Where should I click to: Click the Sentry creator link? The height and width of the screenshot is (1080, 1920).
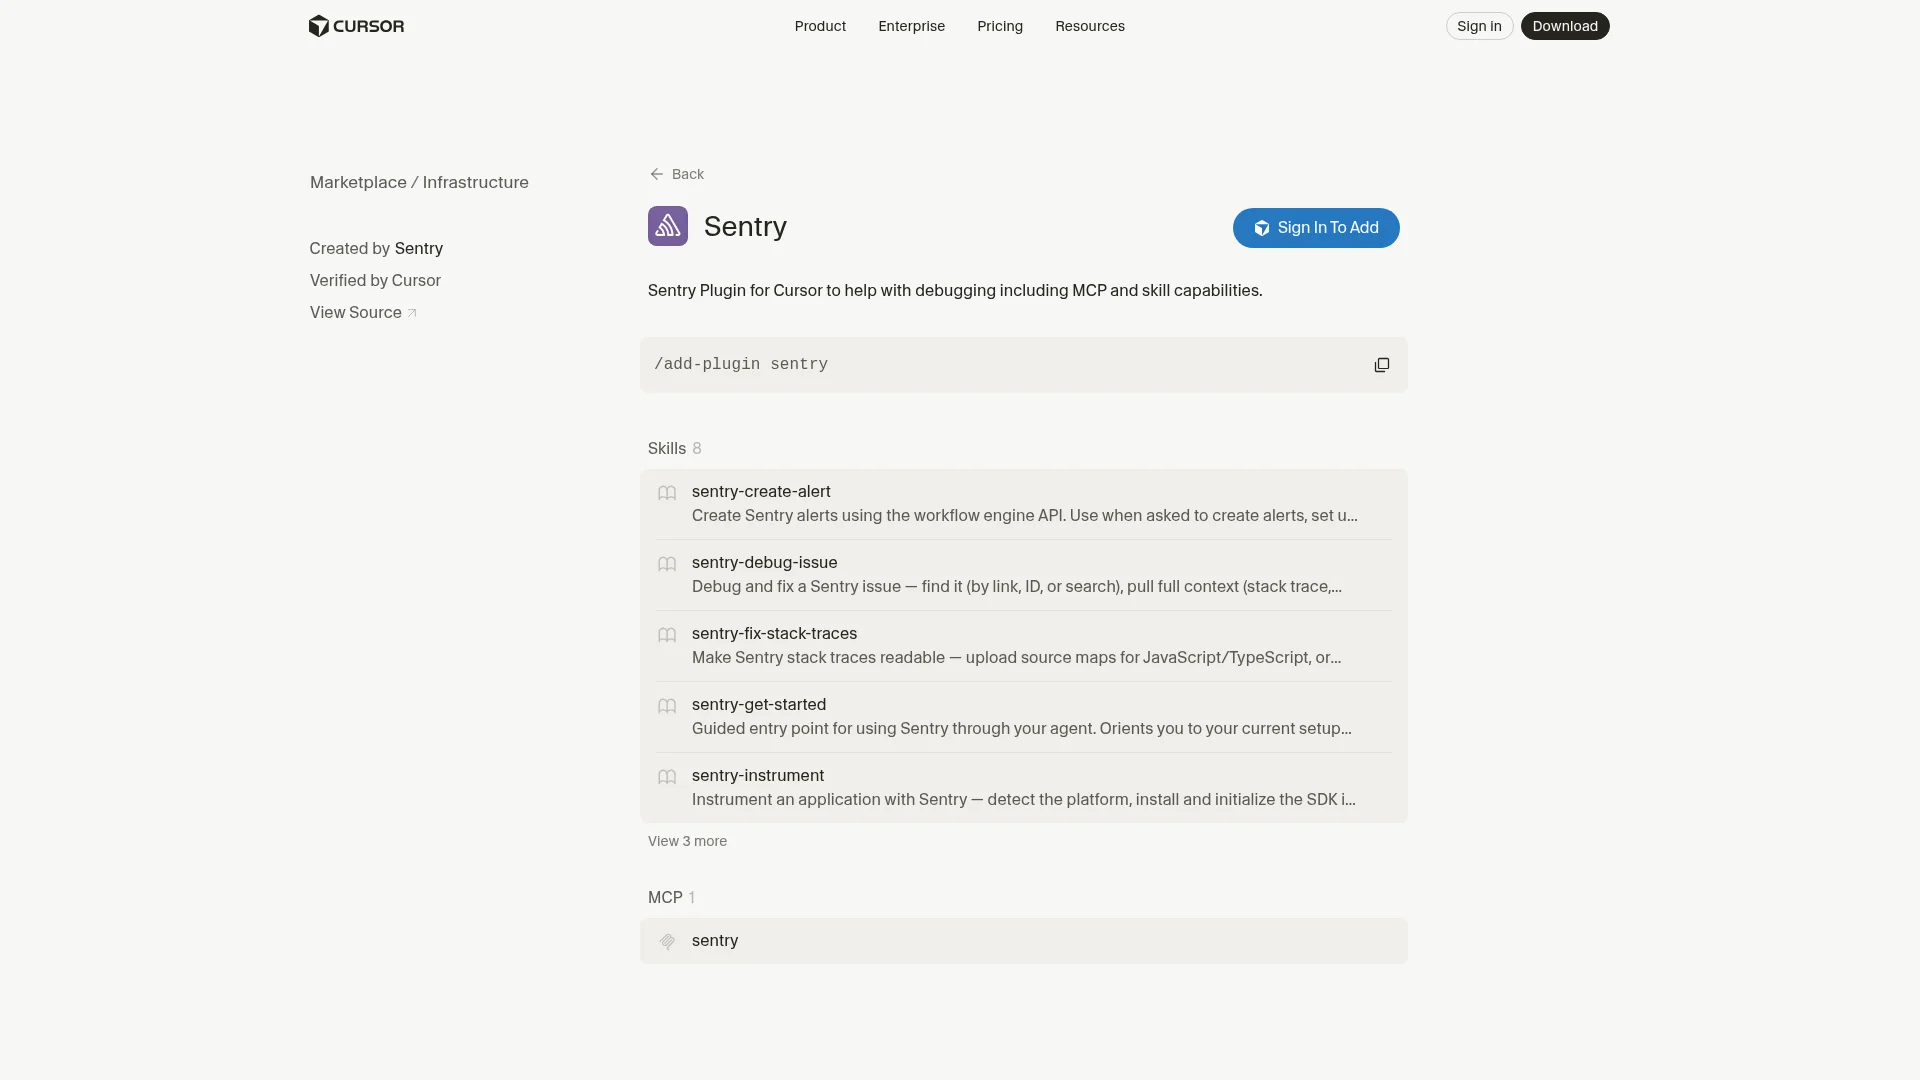point(419,248)
